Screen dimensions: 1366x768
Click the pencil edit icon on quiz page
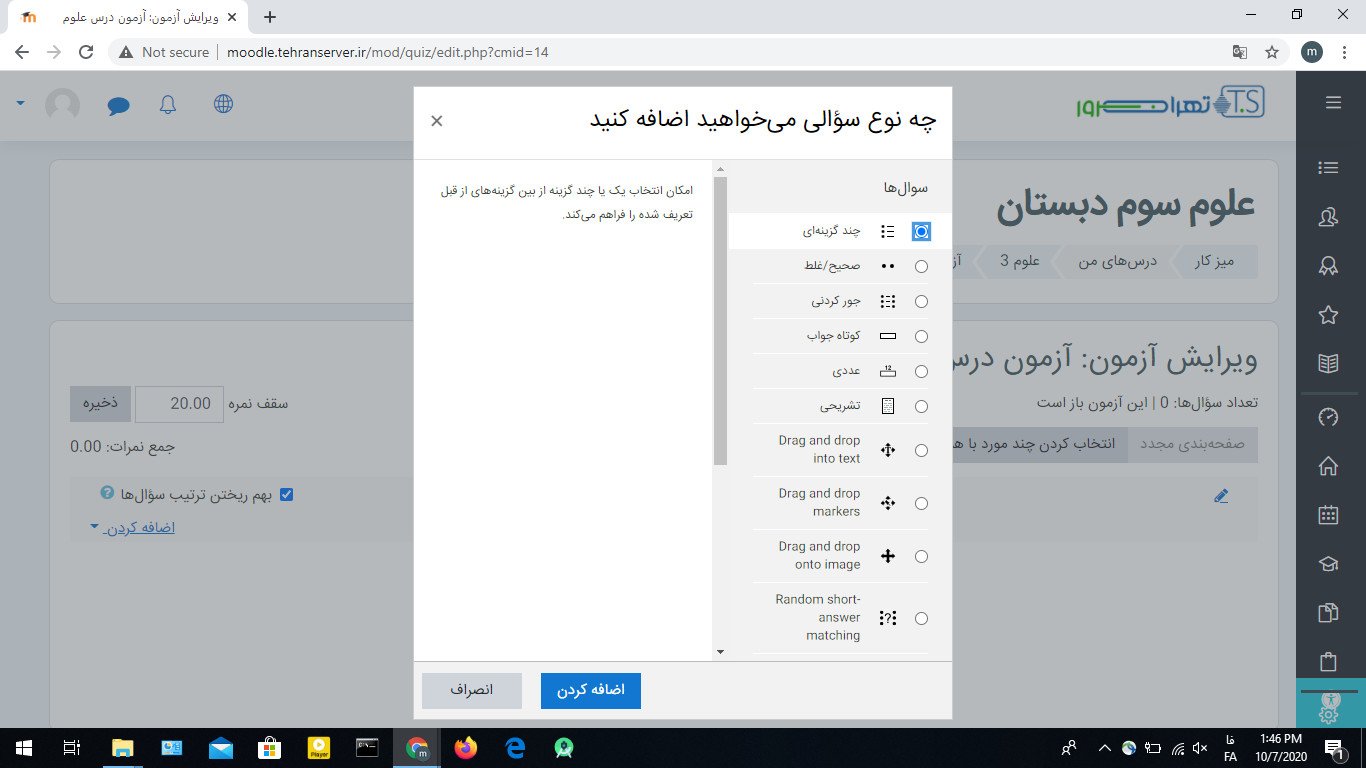pyautogui.click(x=1220, y=496)
